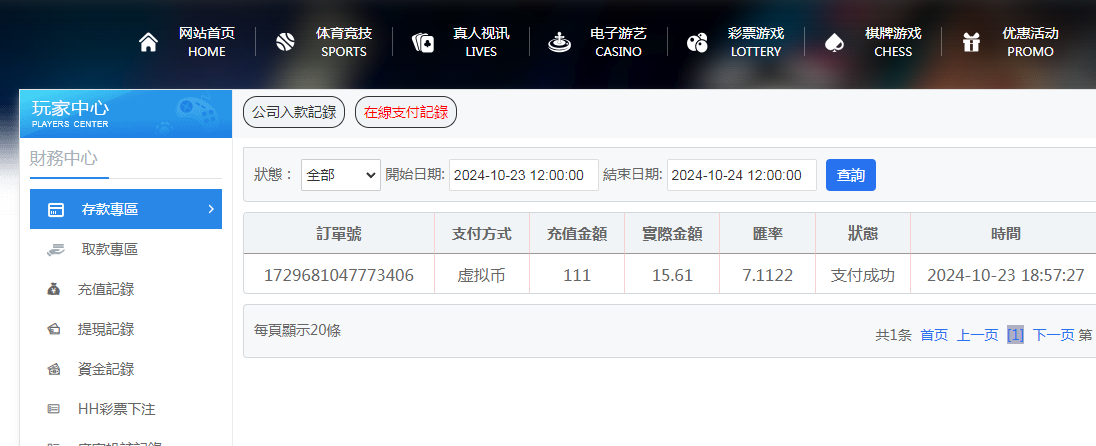Click the 開始日期 start date field
Screen dimensions: 1096x446
pos(523,175)
